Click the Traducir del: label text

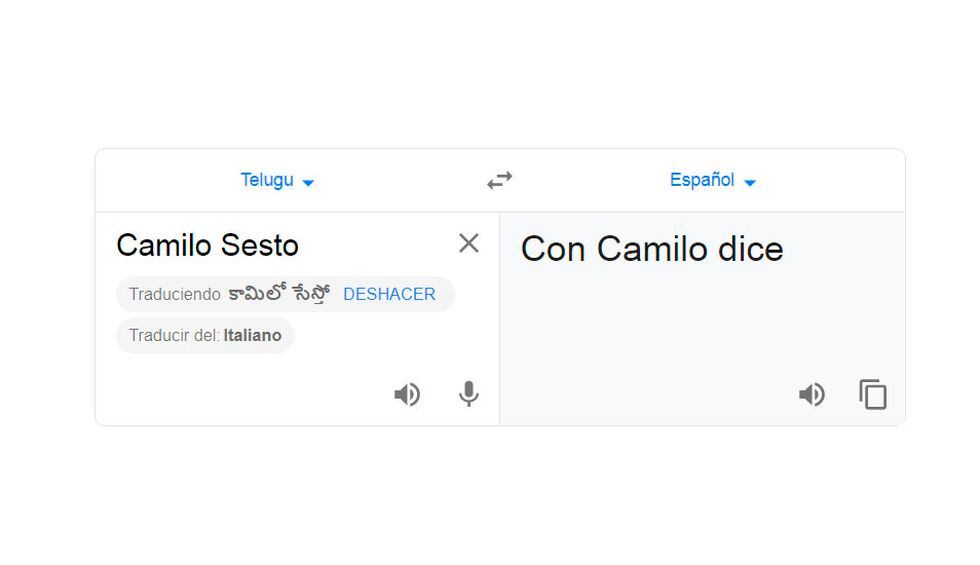174,335
